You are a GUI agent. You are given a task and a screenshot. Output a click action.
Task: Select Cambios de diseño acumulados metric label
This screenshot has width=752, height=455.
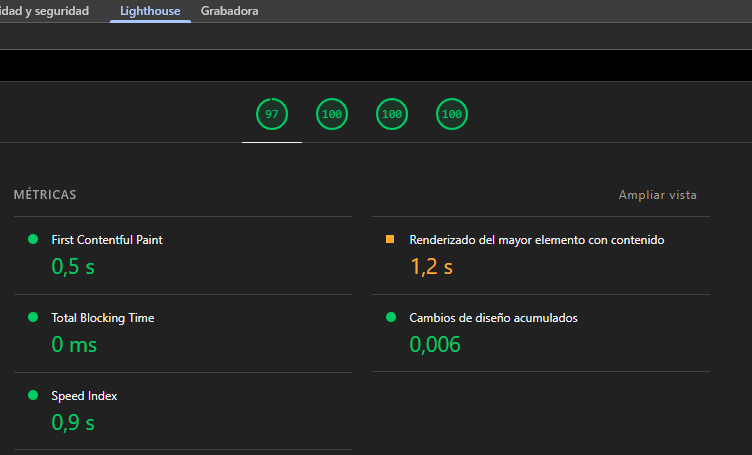click(493, 318)
